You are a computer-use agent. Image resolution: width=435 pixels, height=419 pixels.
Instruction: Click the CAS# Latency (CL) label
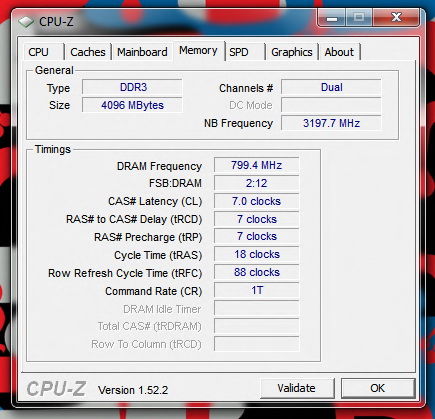(x=155, y=201)
